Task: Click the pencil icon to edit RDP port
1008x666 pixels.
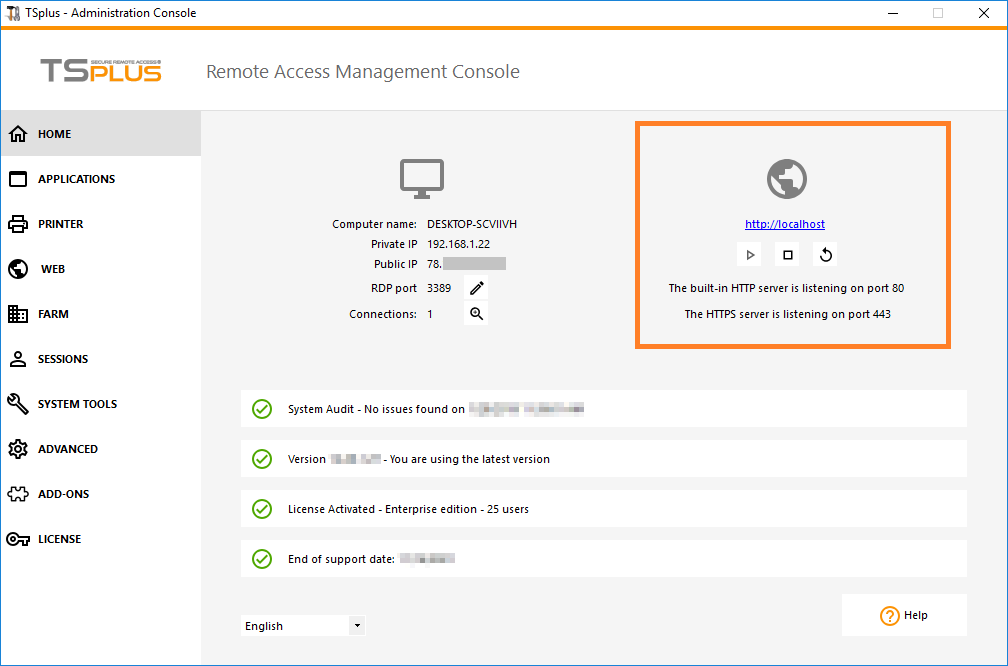Action: pos(477,288)
